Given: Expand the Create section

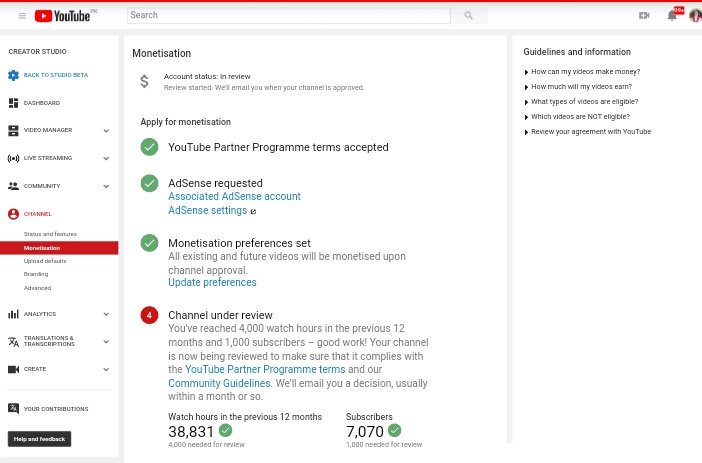Looking at the screenshot, I should coord(106,369).
